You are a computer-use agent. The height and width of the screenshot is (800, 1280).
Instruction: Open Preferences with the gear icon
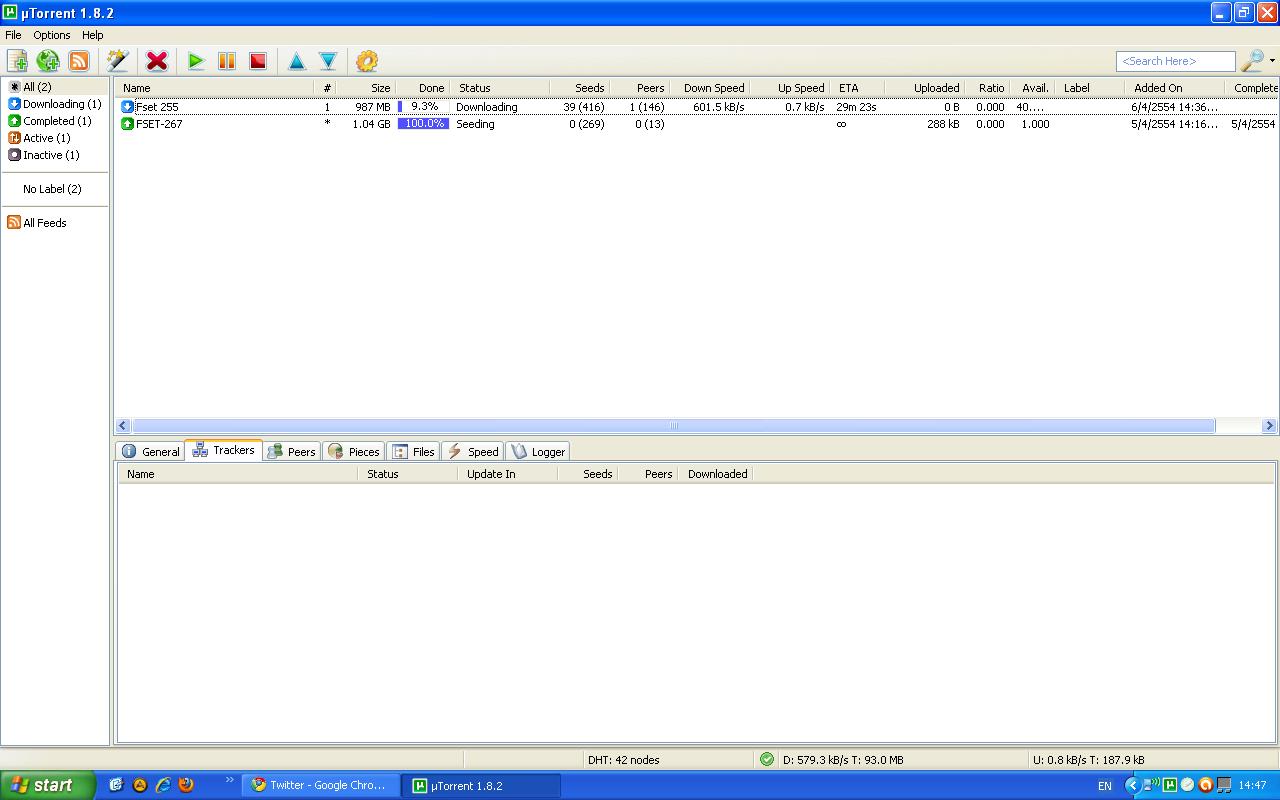pos(367,61)
